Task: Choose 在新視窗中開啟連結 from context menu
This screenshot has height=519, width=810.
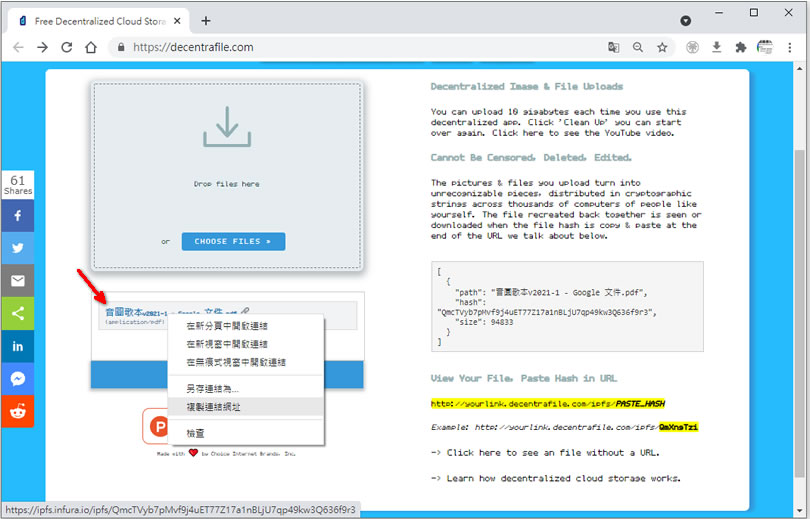Action: tap(246, 344)
